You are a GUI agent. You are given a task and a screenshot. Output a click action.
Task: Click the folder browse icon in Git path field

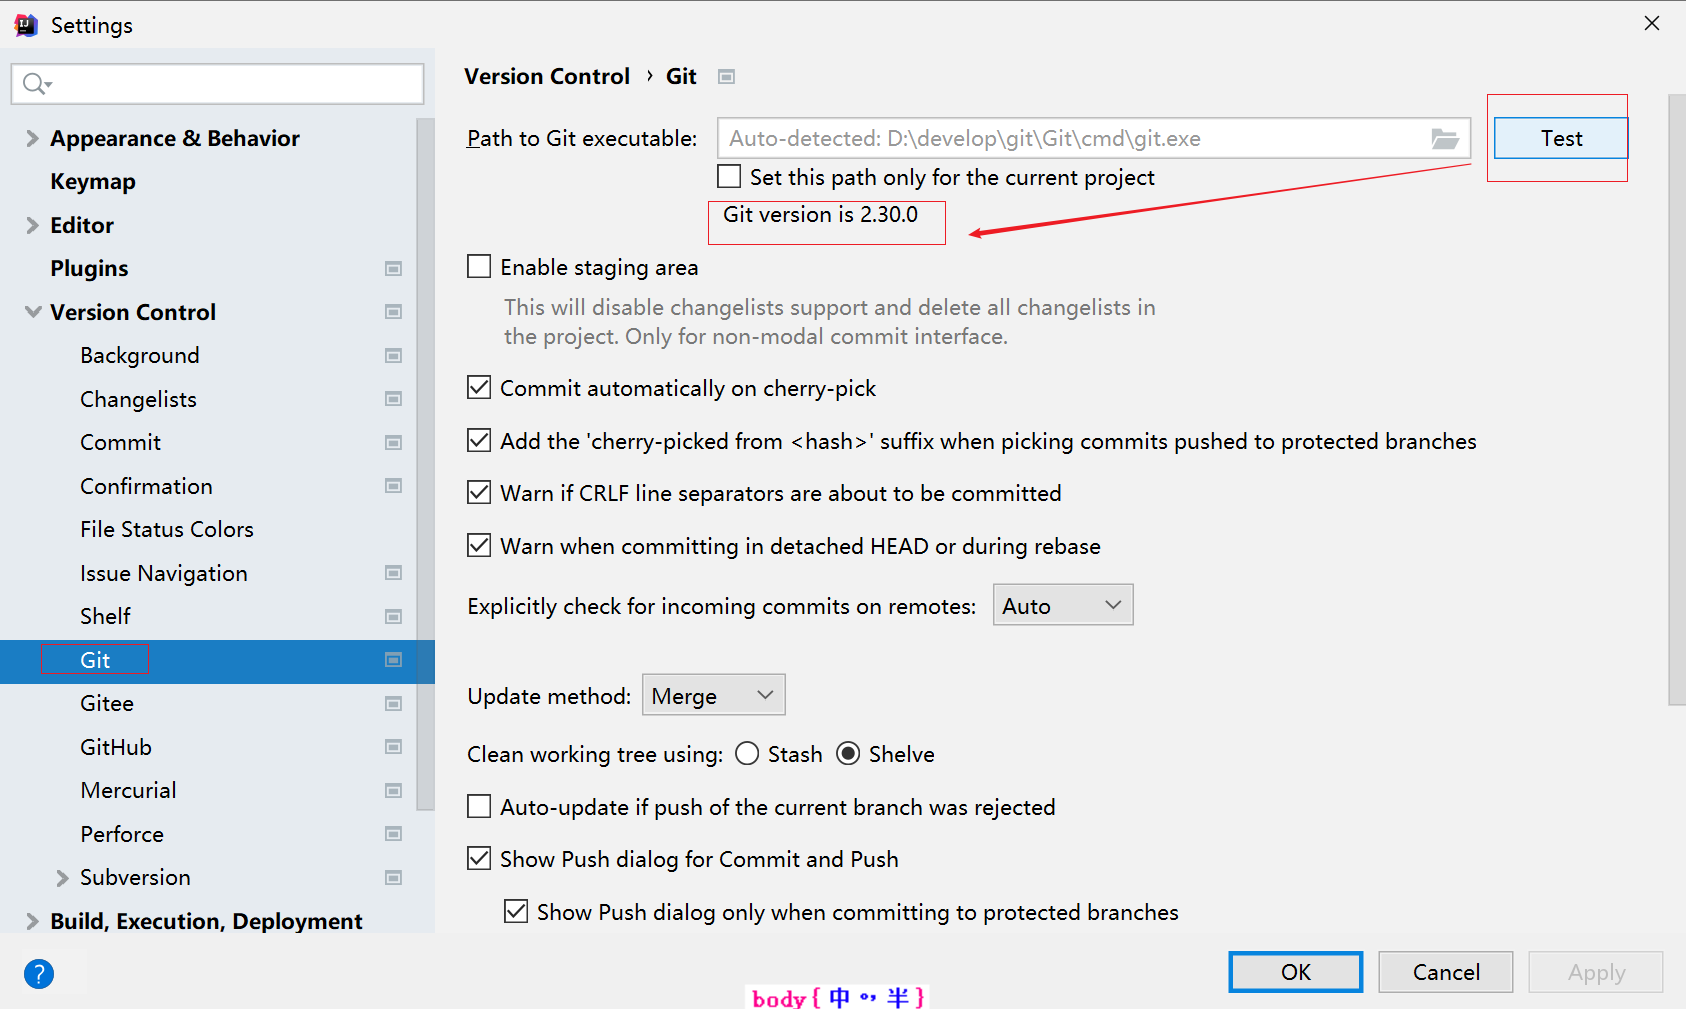pos(1445,139)
